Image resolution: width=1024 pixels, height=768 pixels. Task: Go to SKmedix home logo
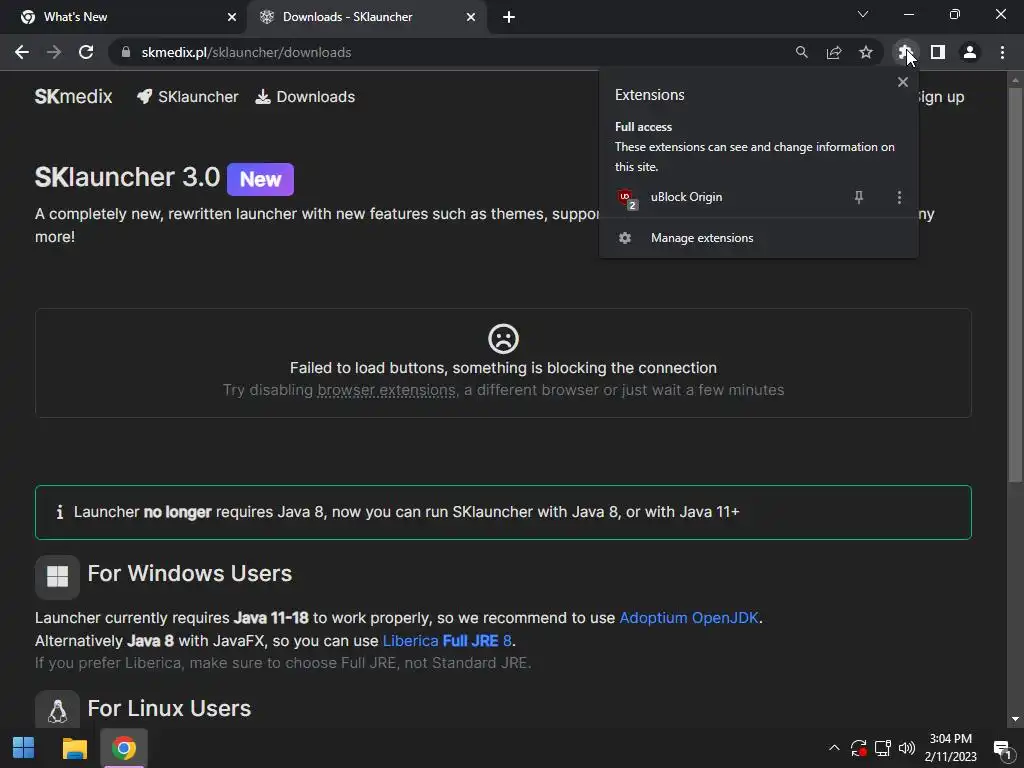(73, 97)
